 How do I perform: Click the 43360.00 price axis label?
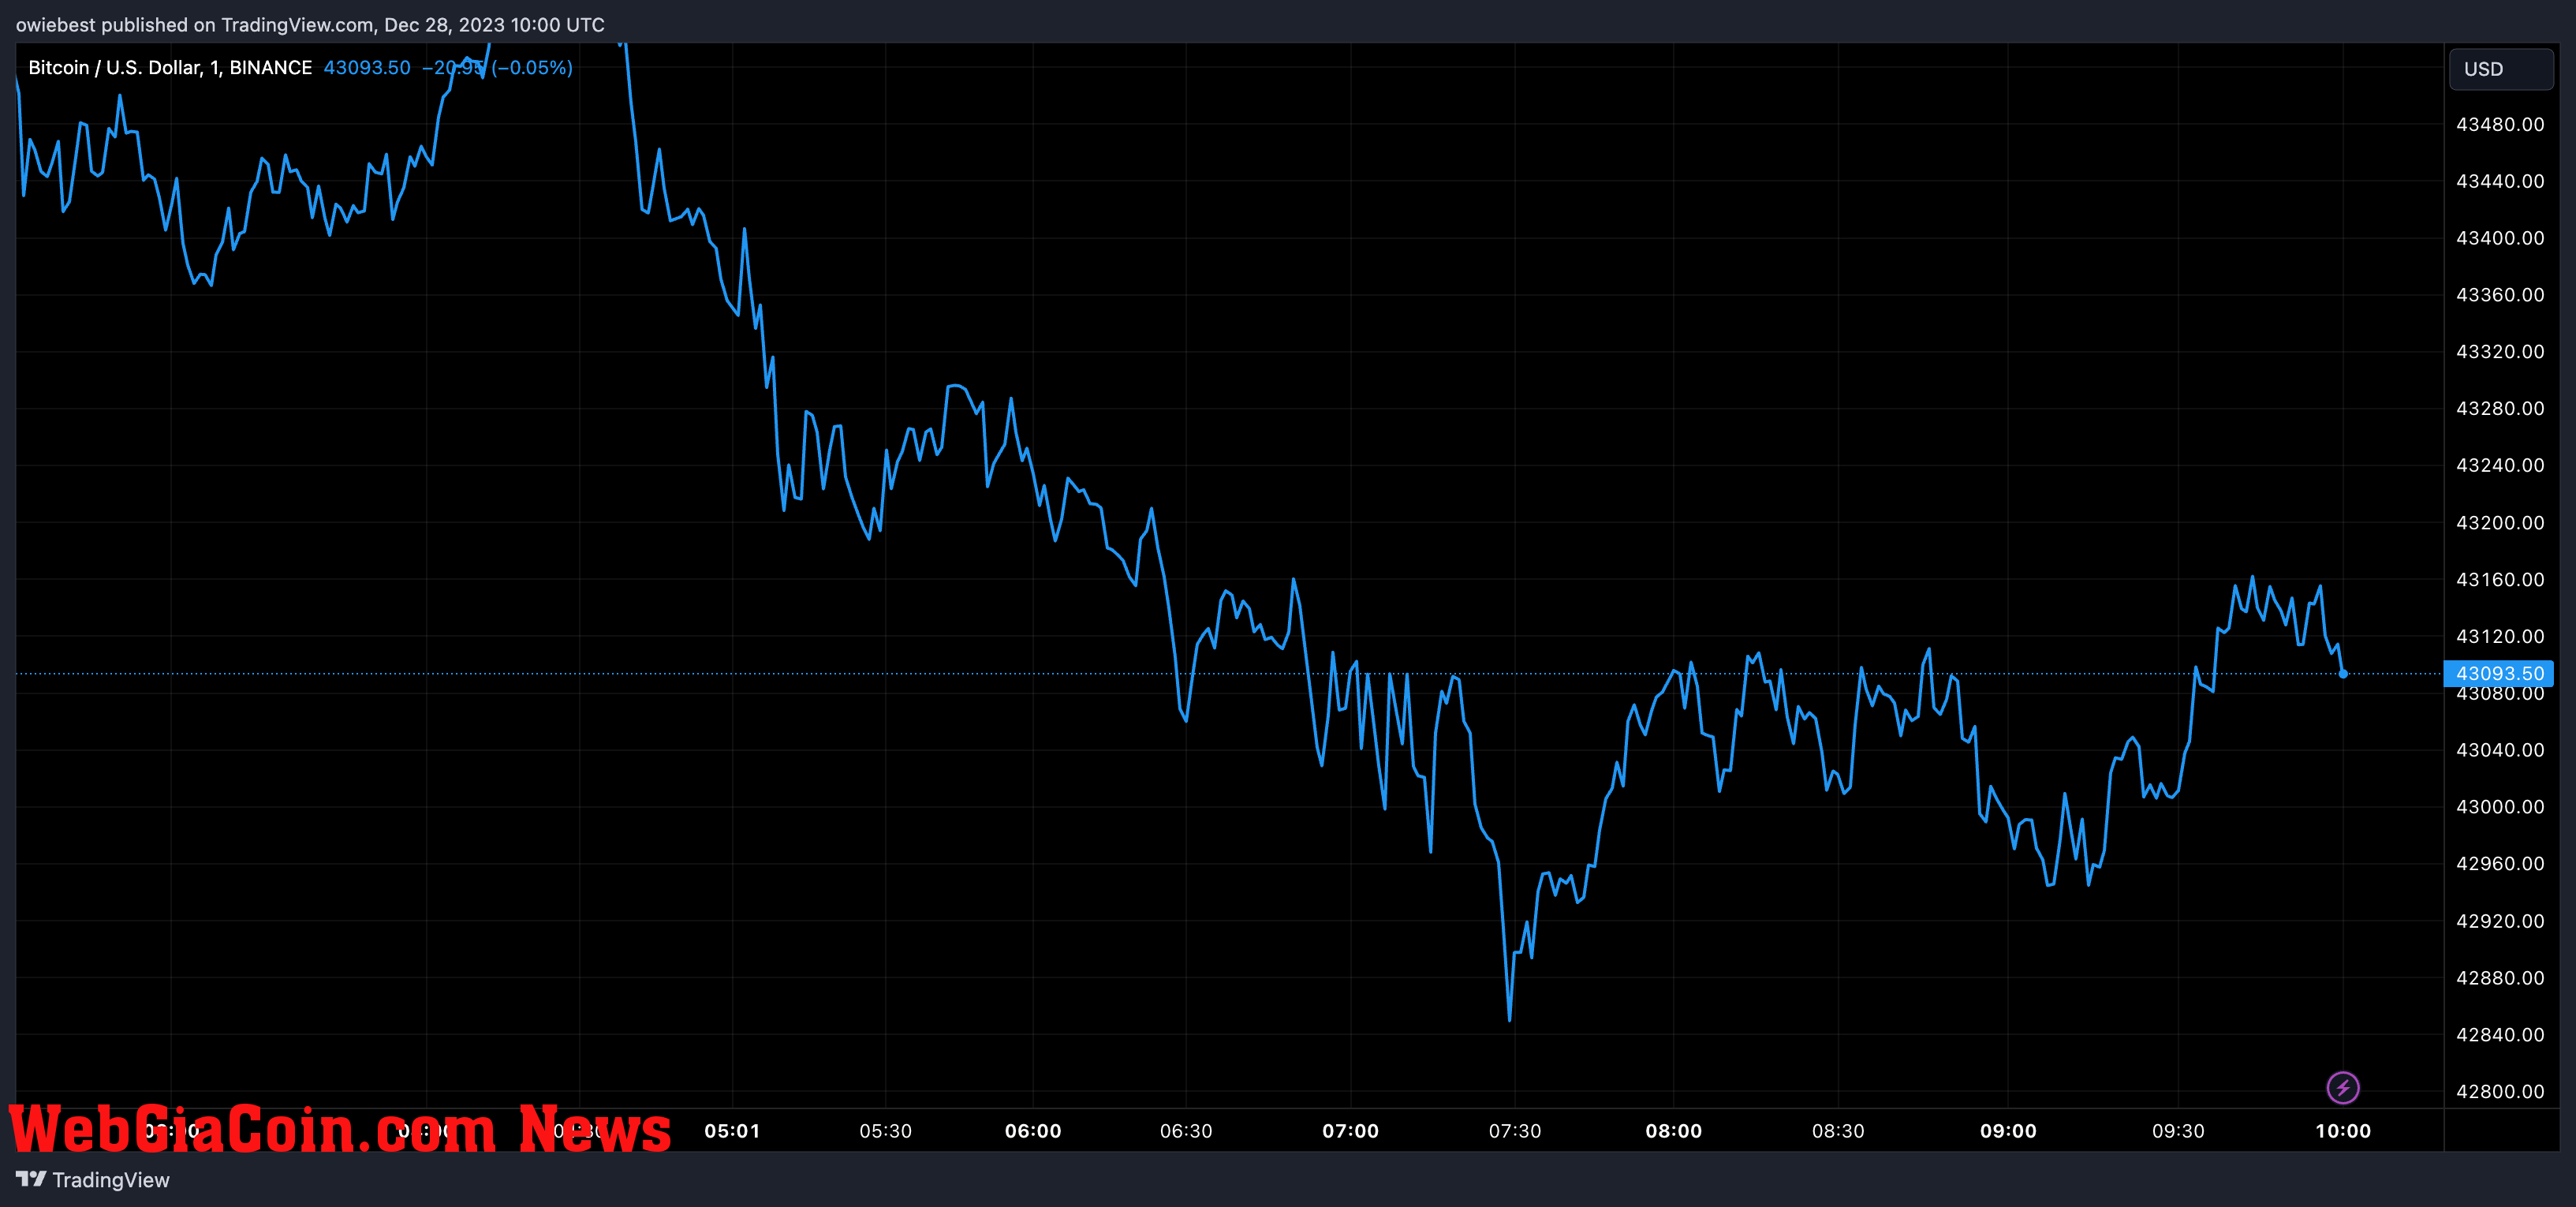(2500, 295)
